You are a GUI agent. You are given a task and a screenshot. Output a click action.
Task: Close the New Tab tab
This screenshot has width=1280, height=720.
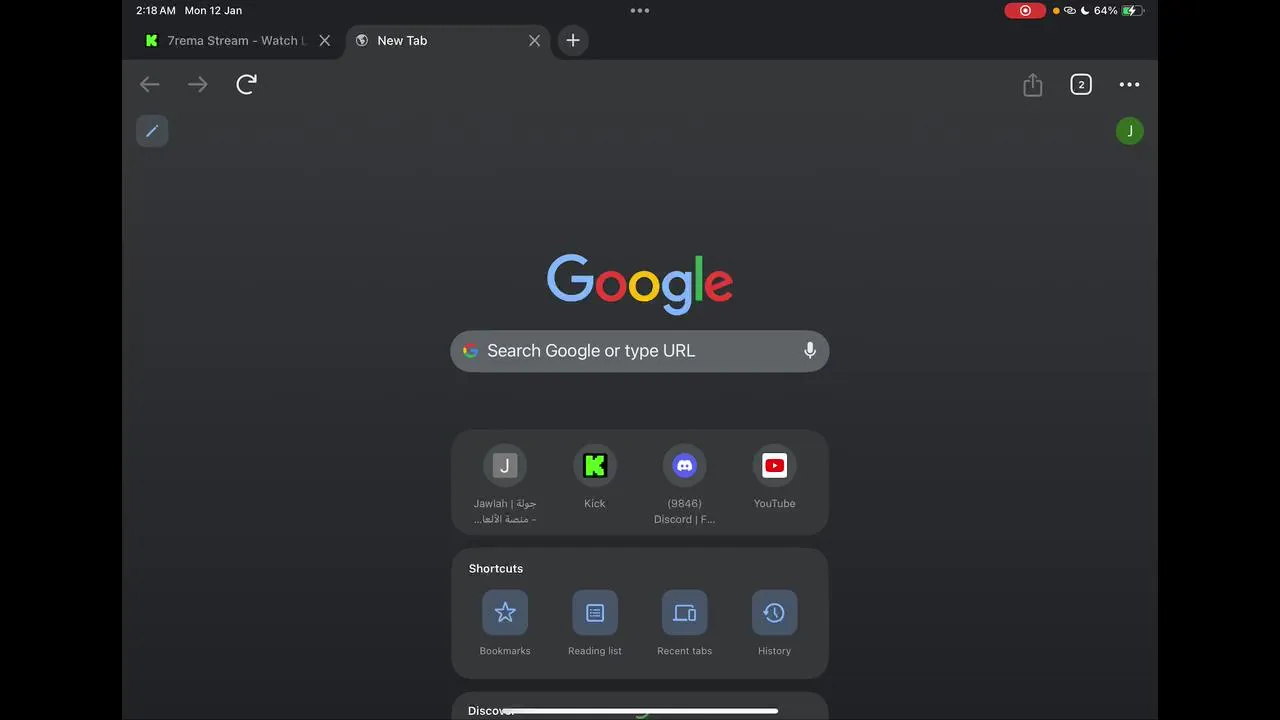point(534,41)
